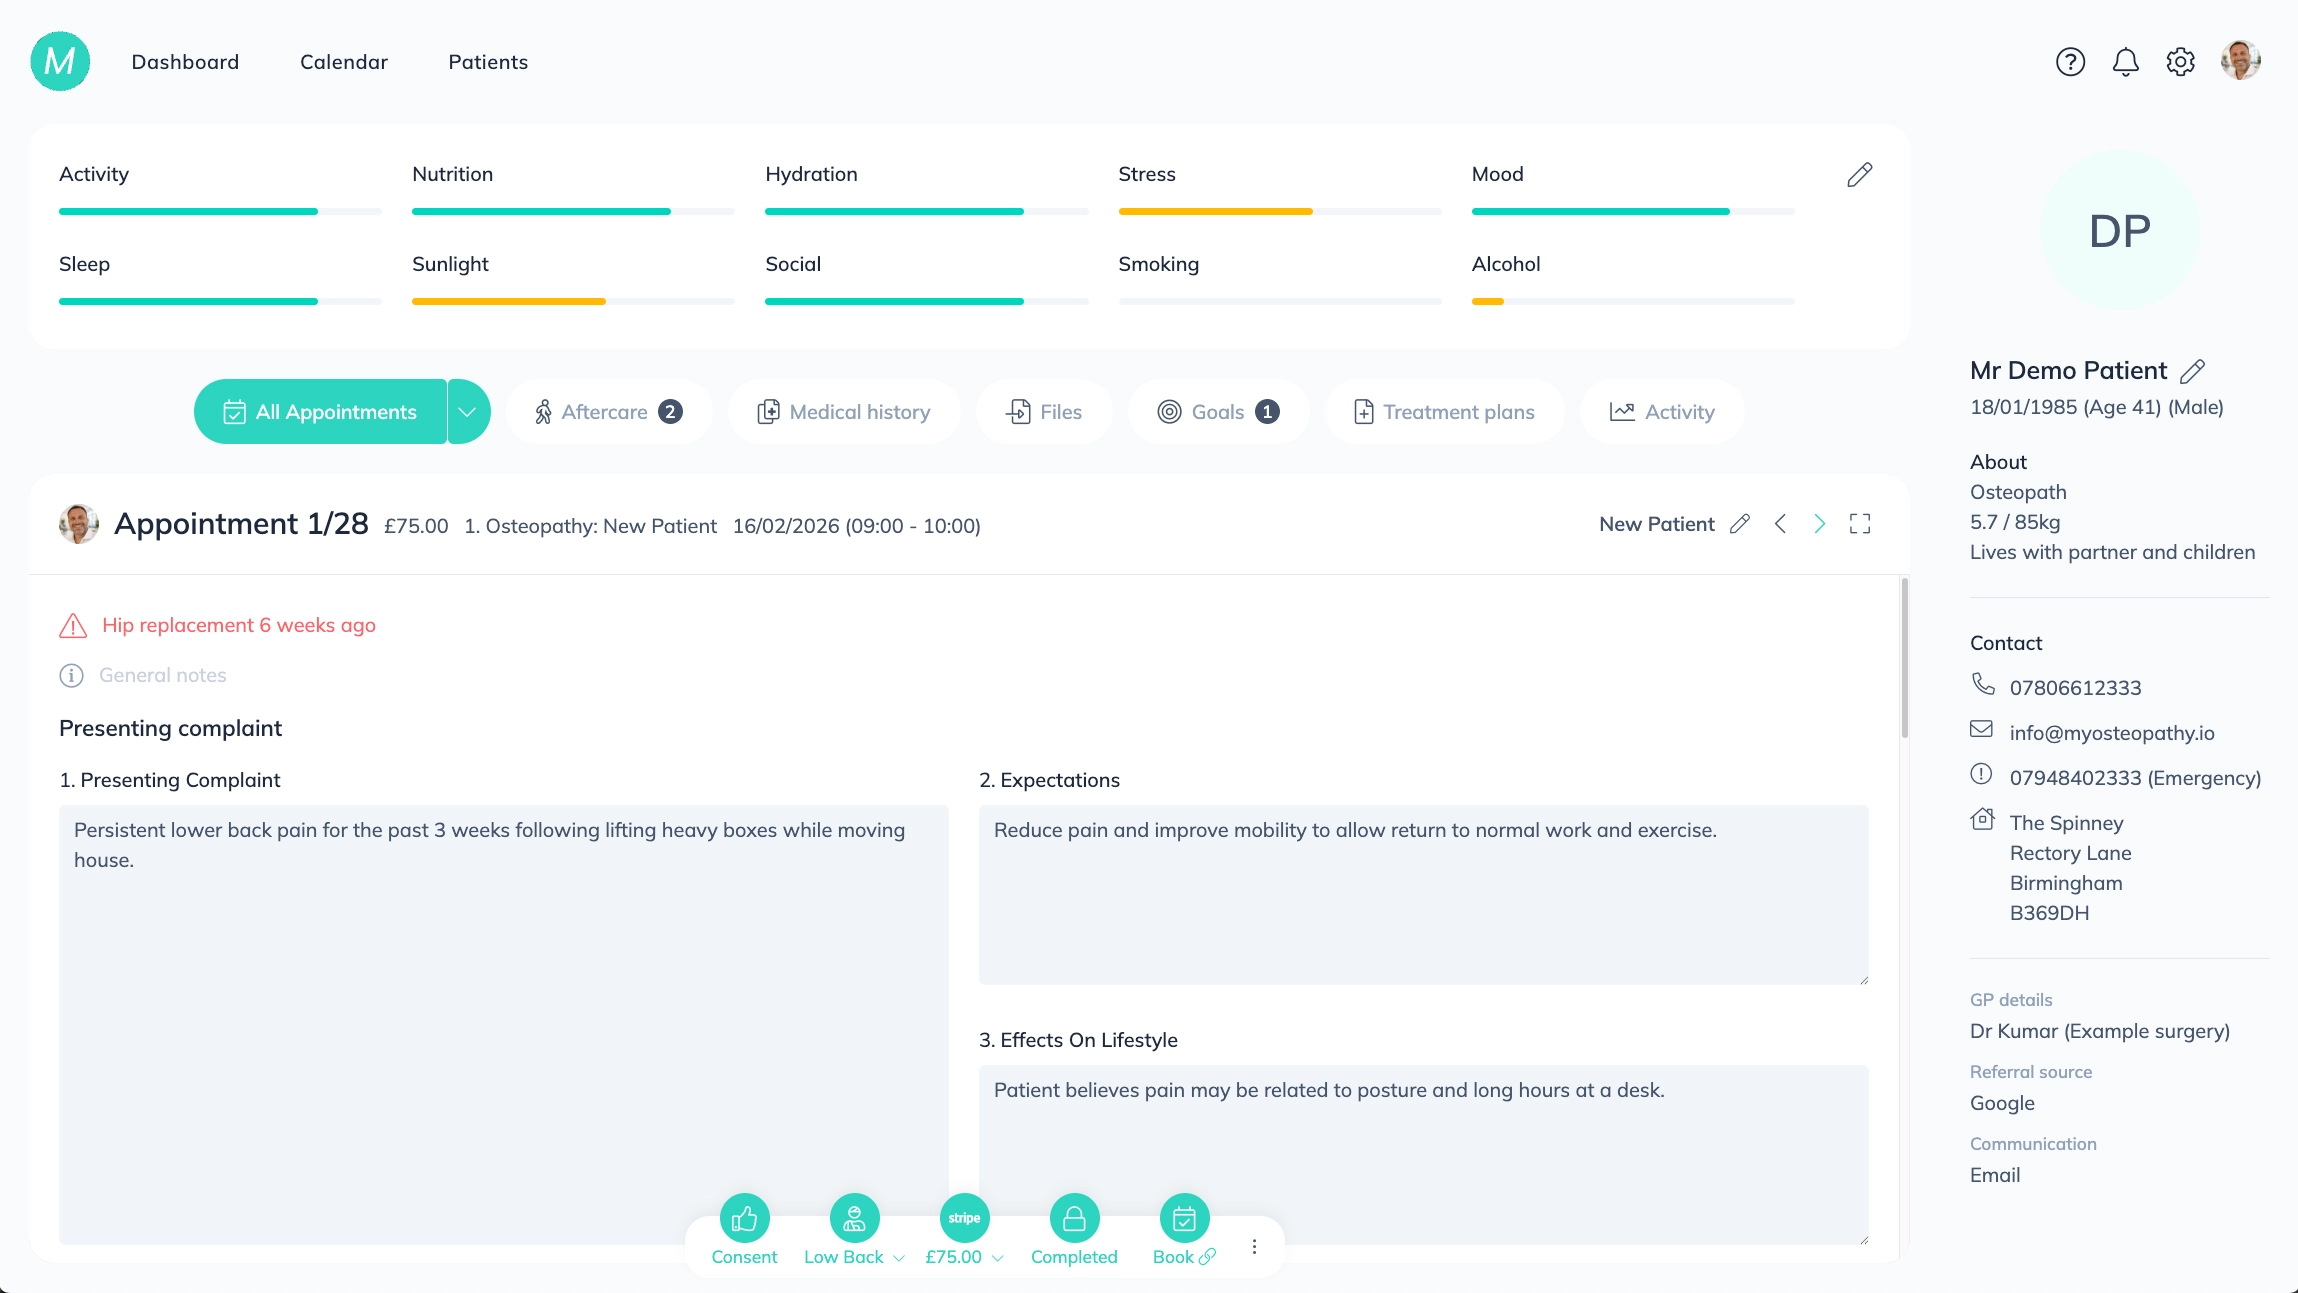Click the Consent thumbs-up icon
The width and height of the screenshot is (2298, 1293).
click(744, 1218)
